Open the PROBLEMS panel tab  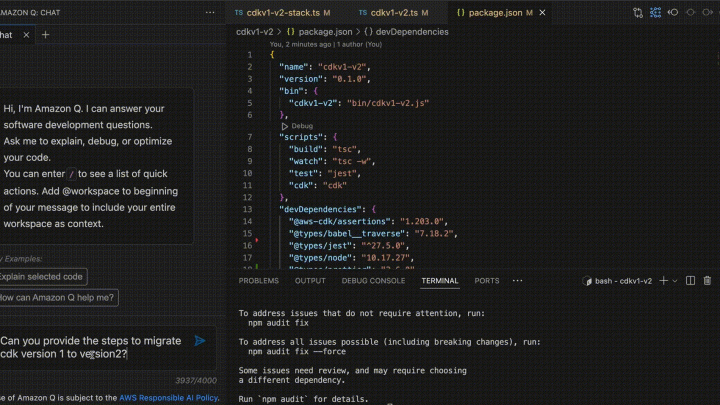coord(259,281)
